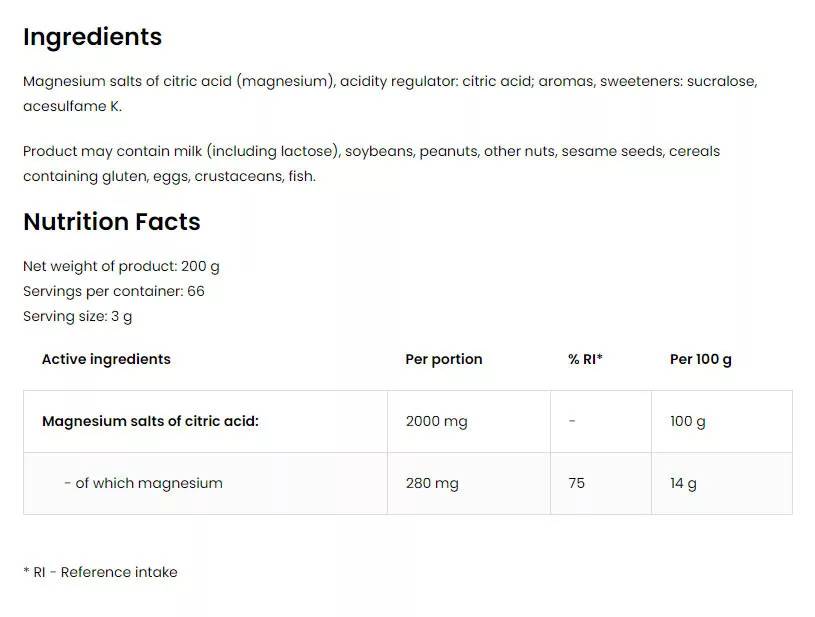Click the 2000 mg cell
Image resolution: width=815 pixels, height=617 pixels.
(x=436, y=421)
